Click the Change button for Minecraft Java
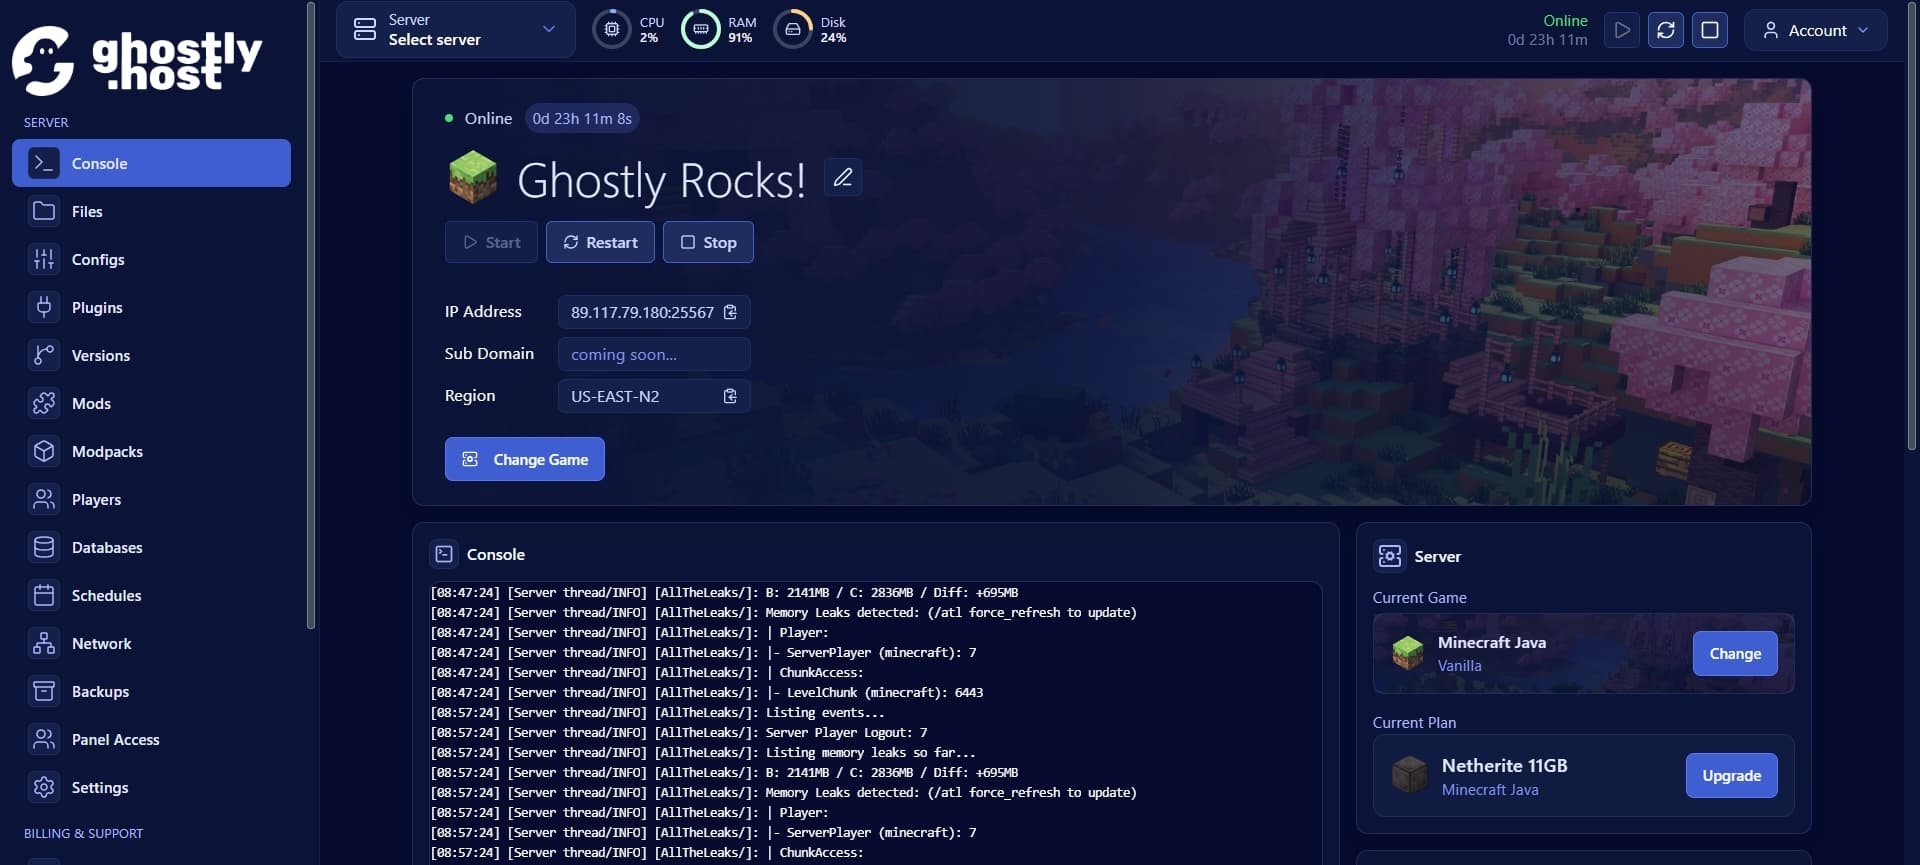The height and width of the screenshot is (865, 1920). pos(1735,653)
